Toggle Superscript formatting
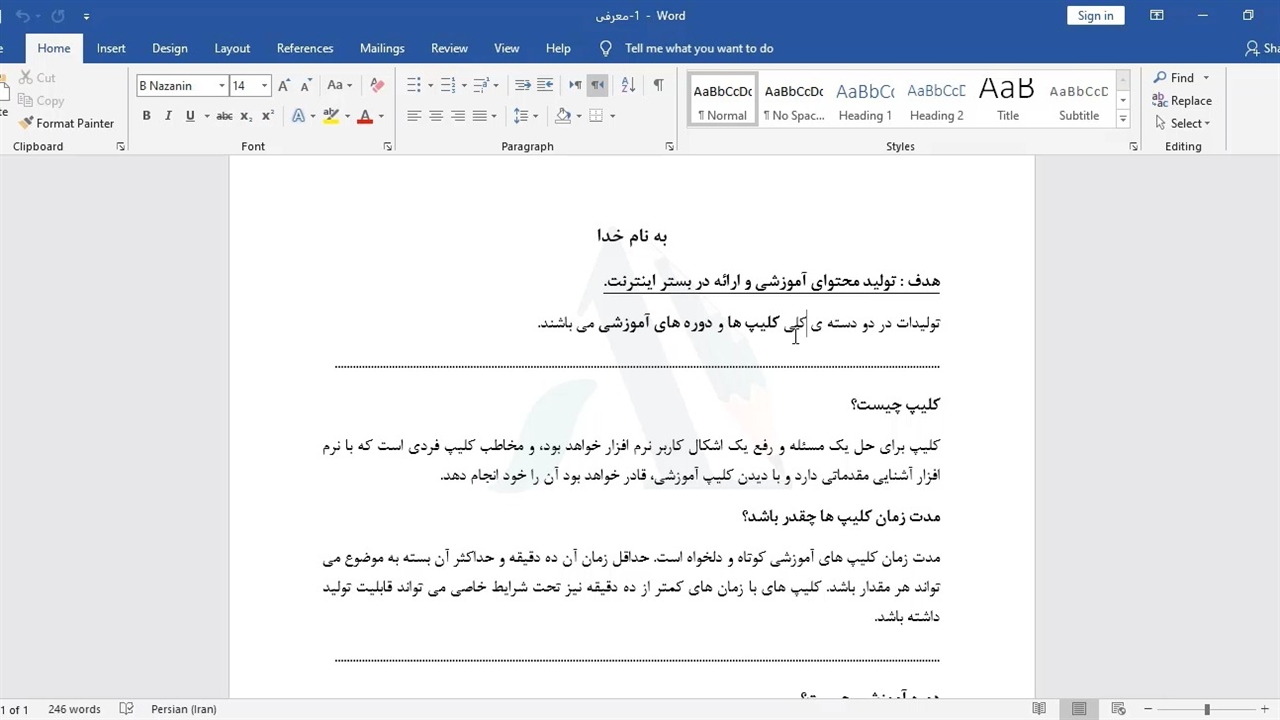Image resolution: width=1280 pixels, height=720 pixels. coord(268,116)
